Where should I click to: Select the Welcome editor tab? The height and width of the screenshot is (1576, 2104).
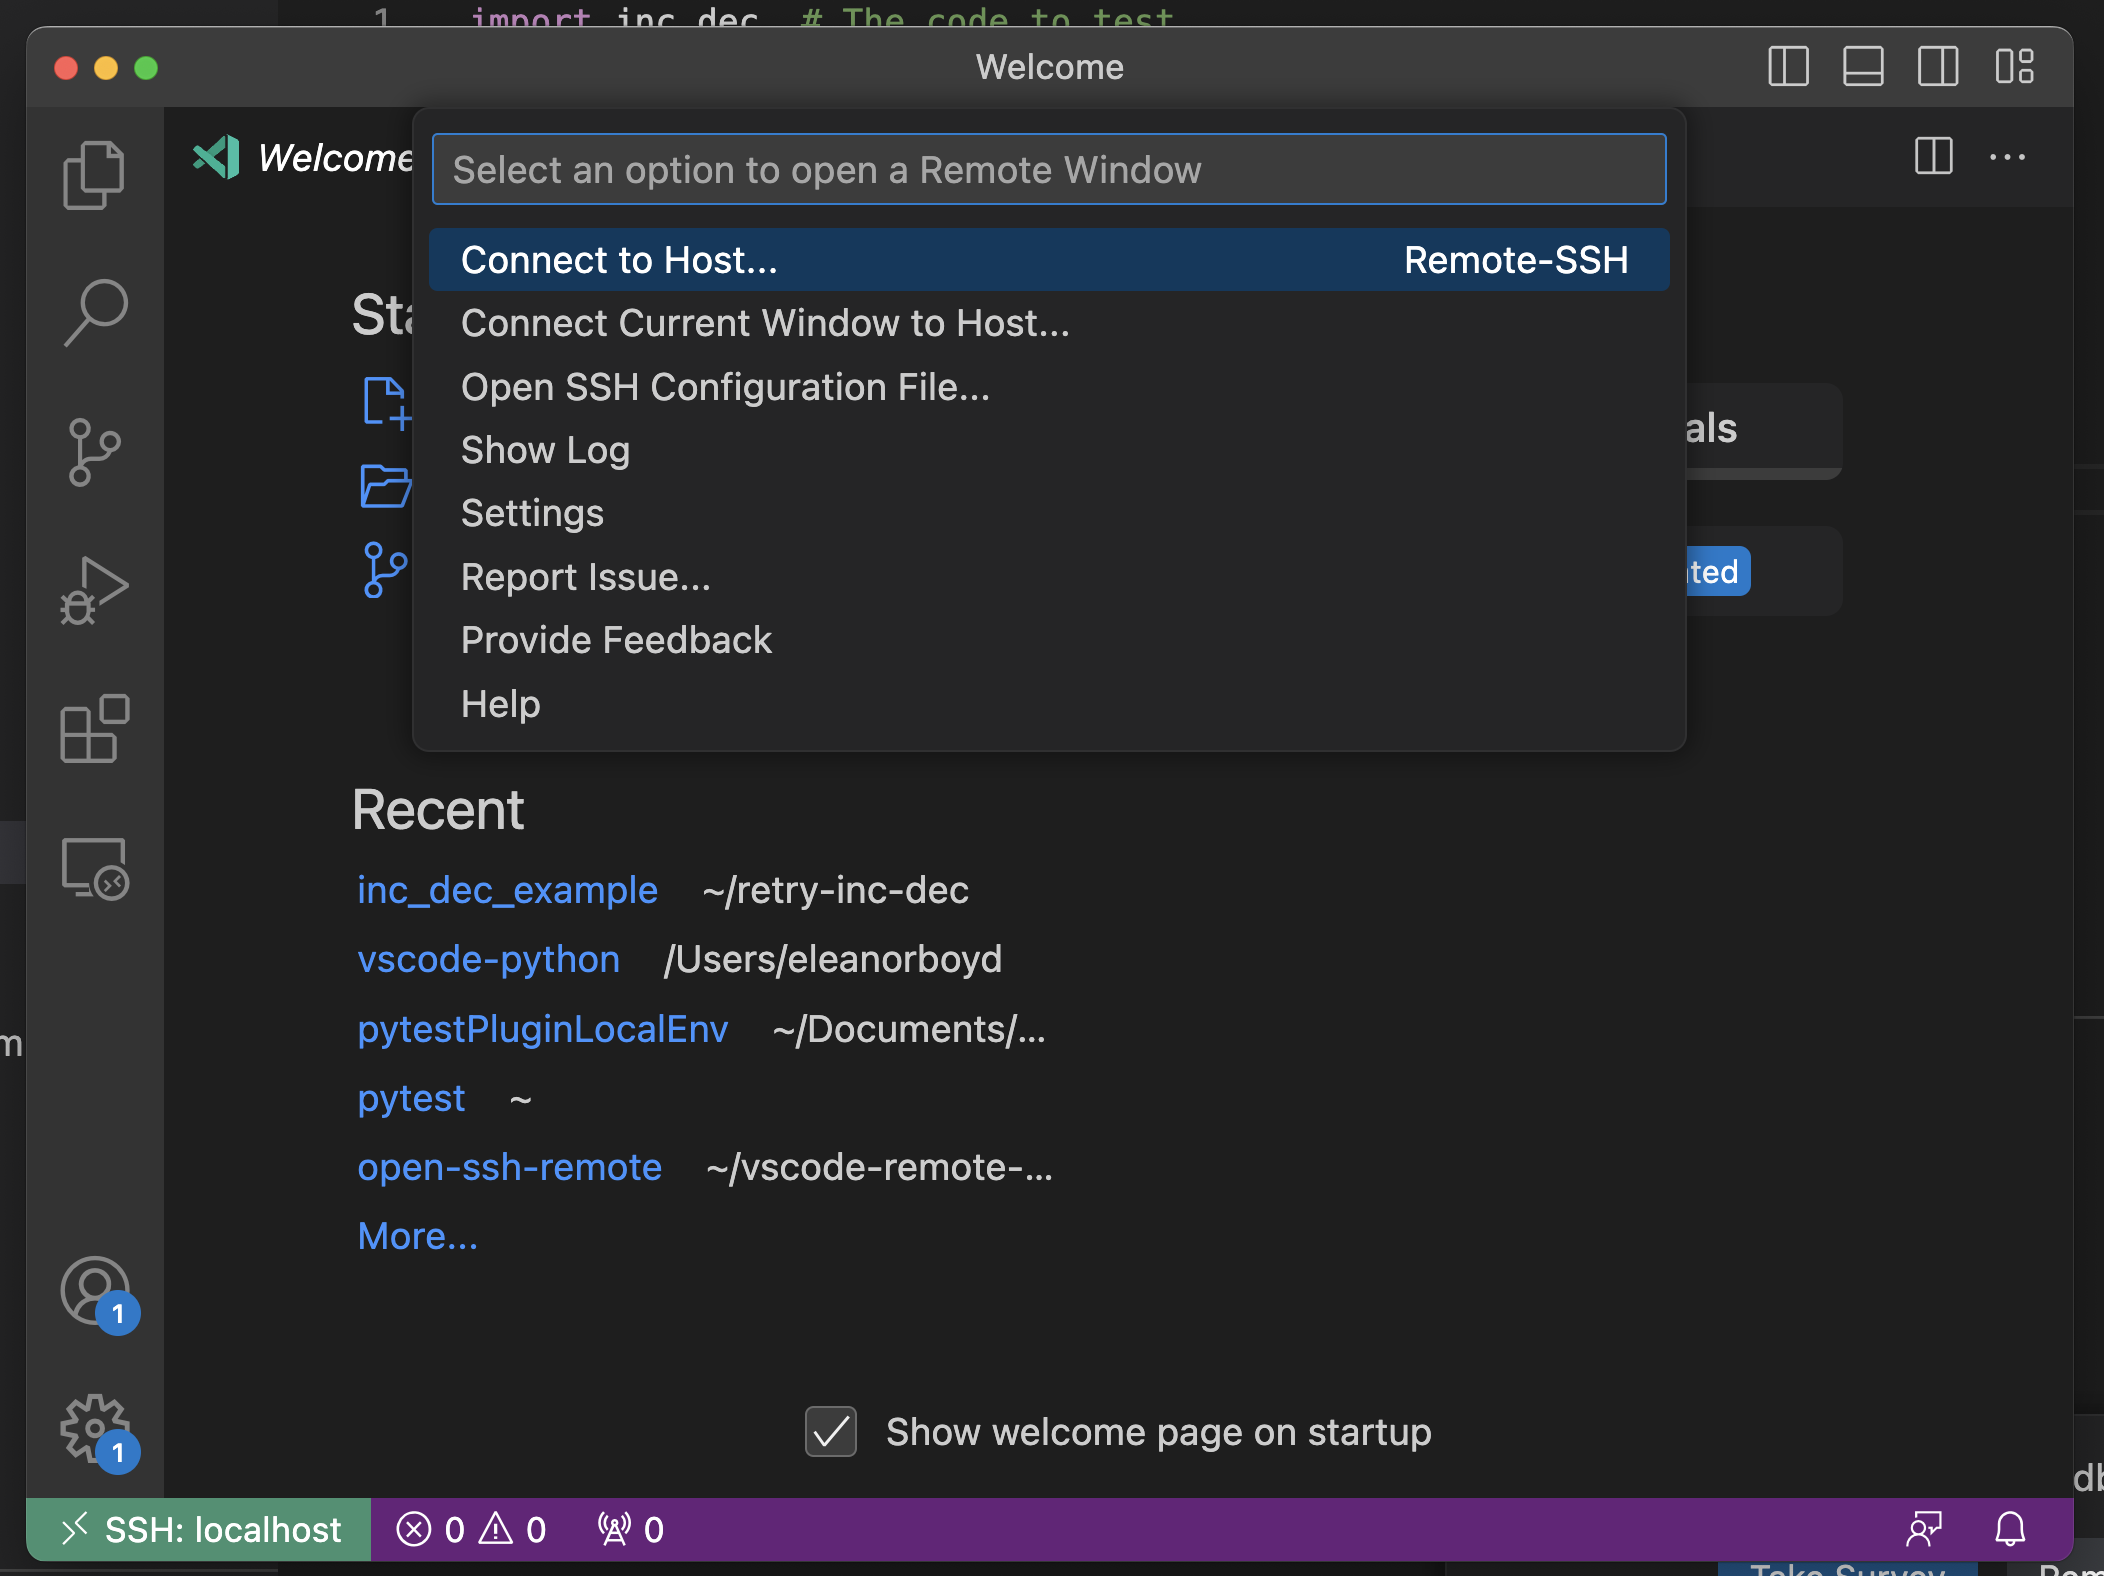[302, 157]
